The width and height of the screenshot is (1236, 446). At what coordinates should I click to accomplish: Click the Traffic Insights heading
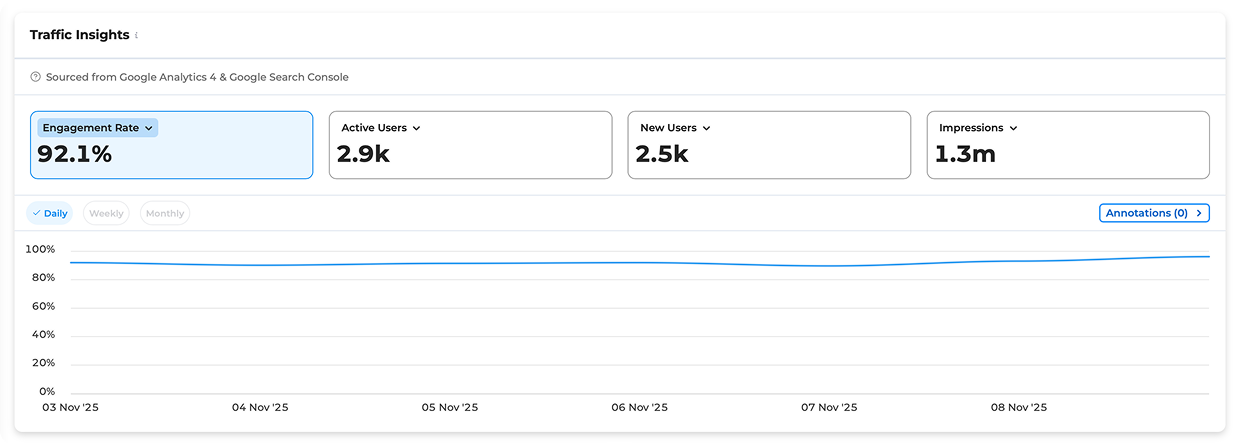click(79, 35)
